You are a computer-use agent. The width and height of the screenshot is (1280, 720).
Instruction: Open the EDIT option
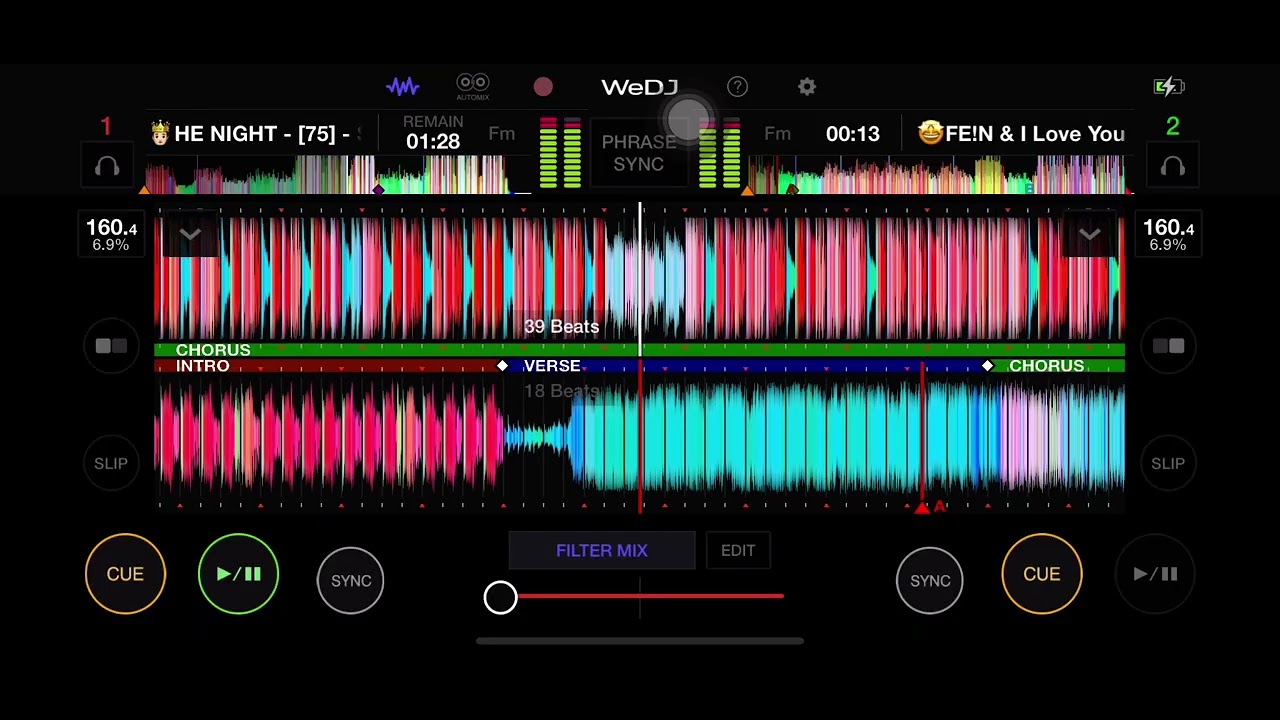click(738, 551)
